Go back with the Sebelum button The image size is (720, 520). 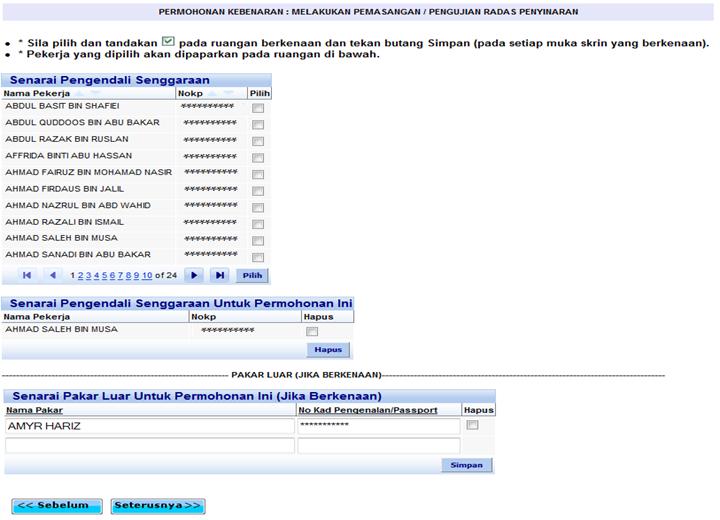pos(58,505)
